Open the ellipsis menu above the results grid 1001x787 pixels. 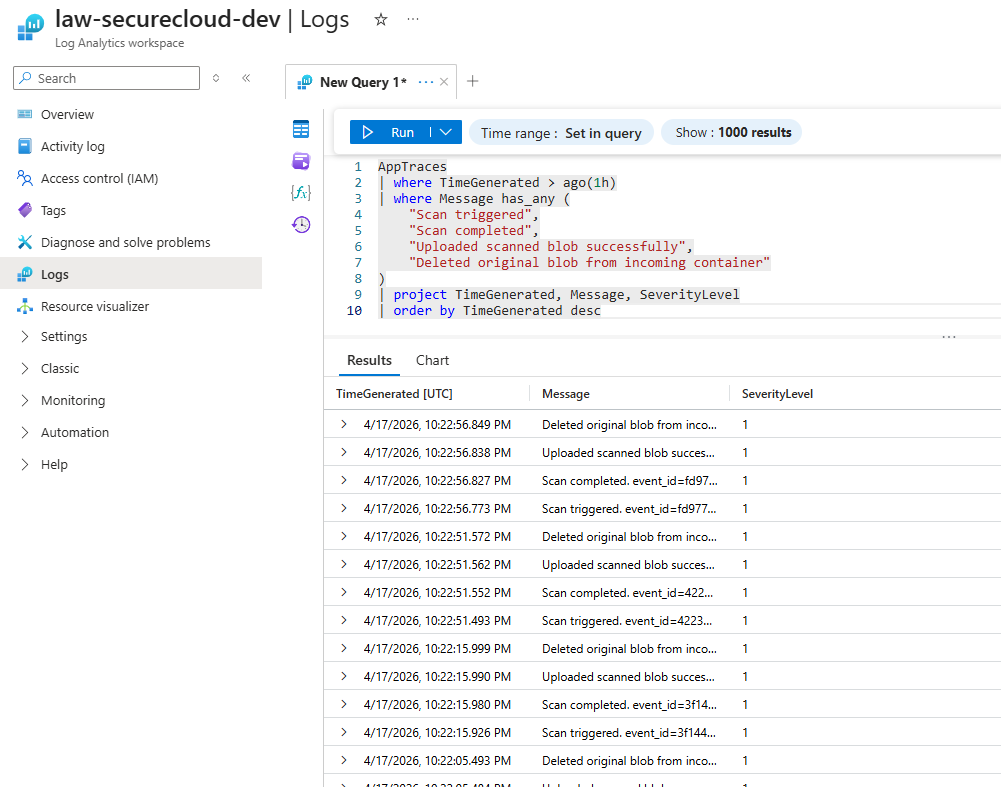[948, 337]
